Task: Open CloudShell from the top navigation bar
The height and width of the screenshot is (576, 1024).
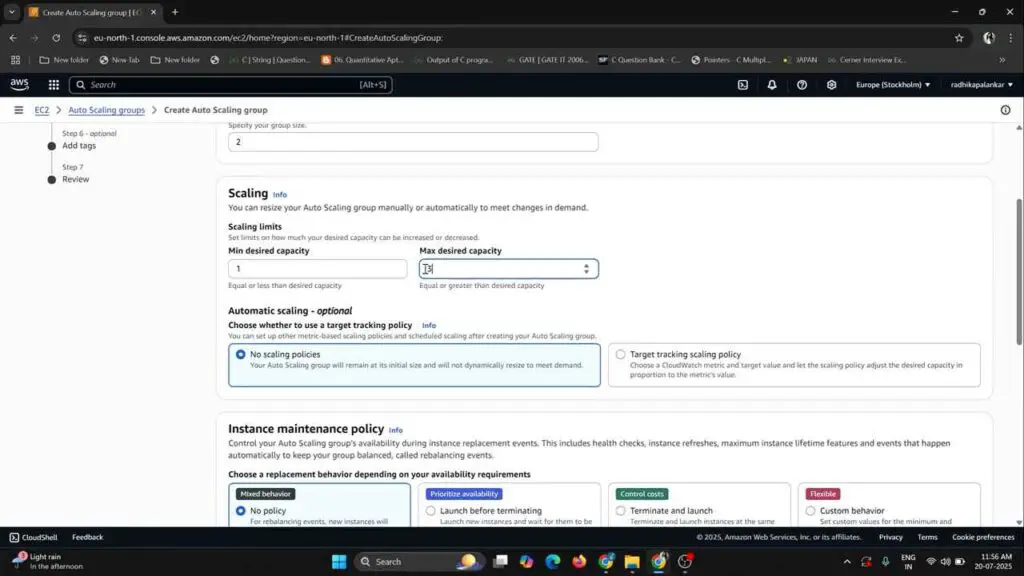Action: click(743, 84)
